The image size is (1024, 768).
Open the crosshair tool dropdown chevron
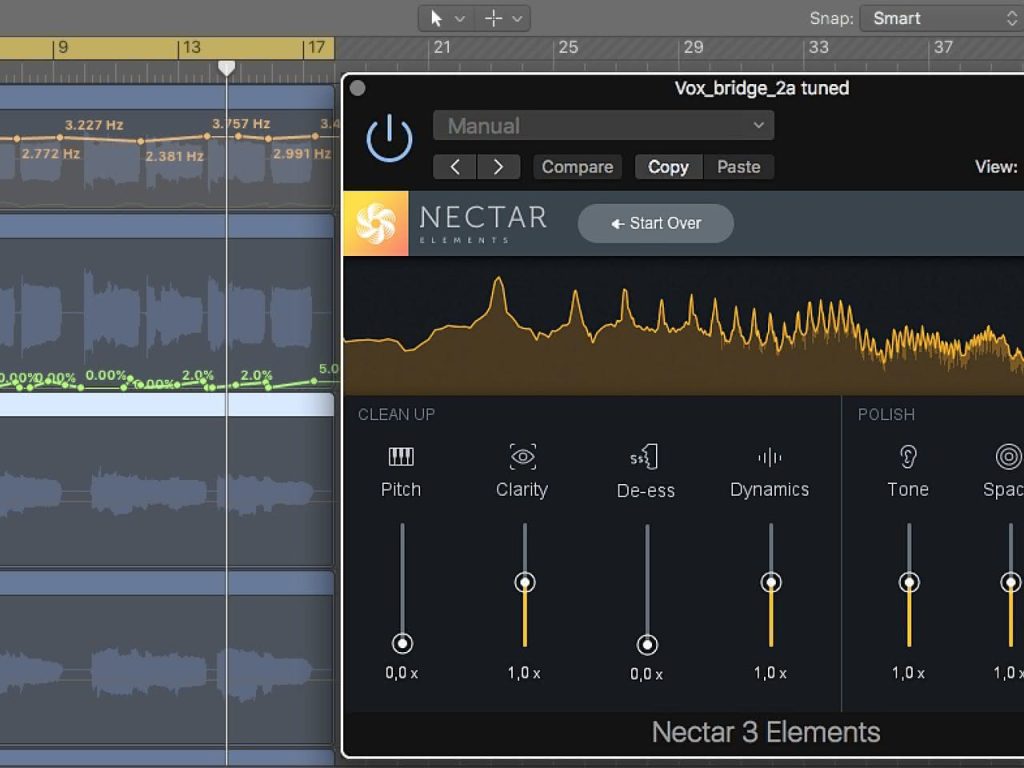(517, 19)
